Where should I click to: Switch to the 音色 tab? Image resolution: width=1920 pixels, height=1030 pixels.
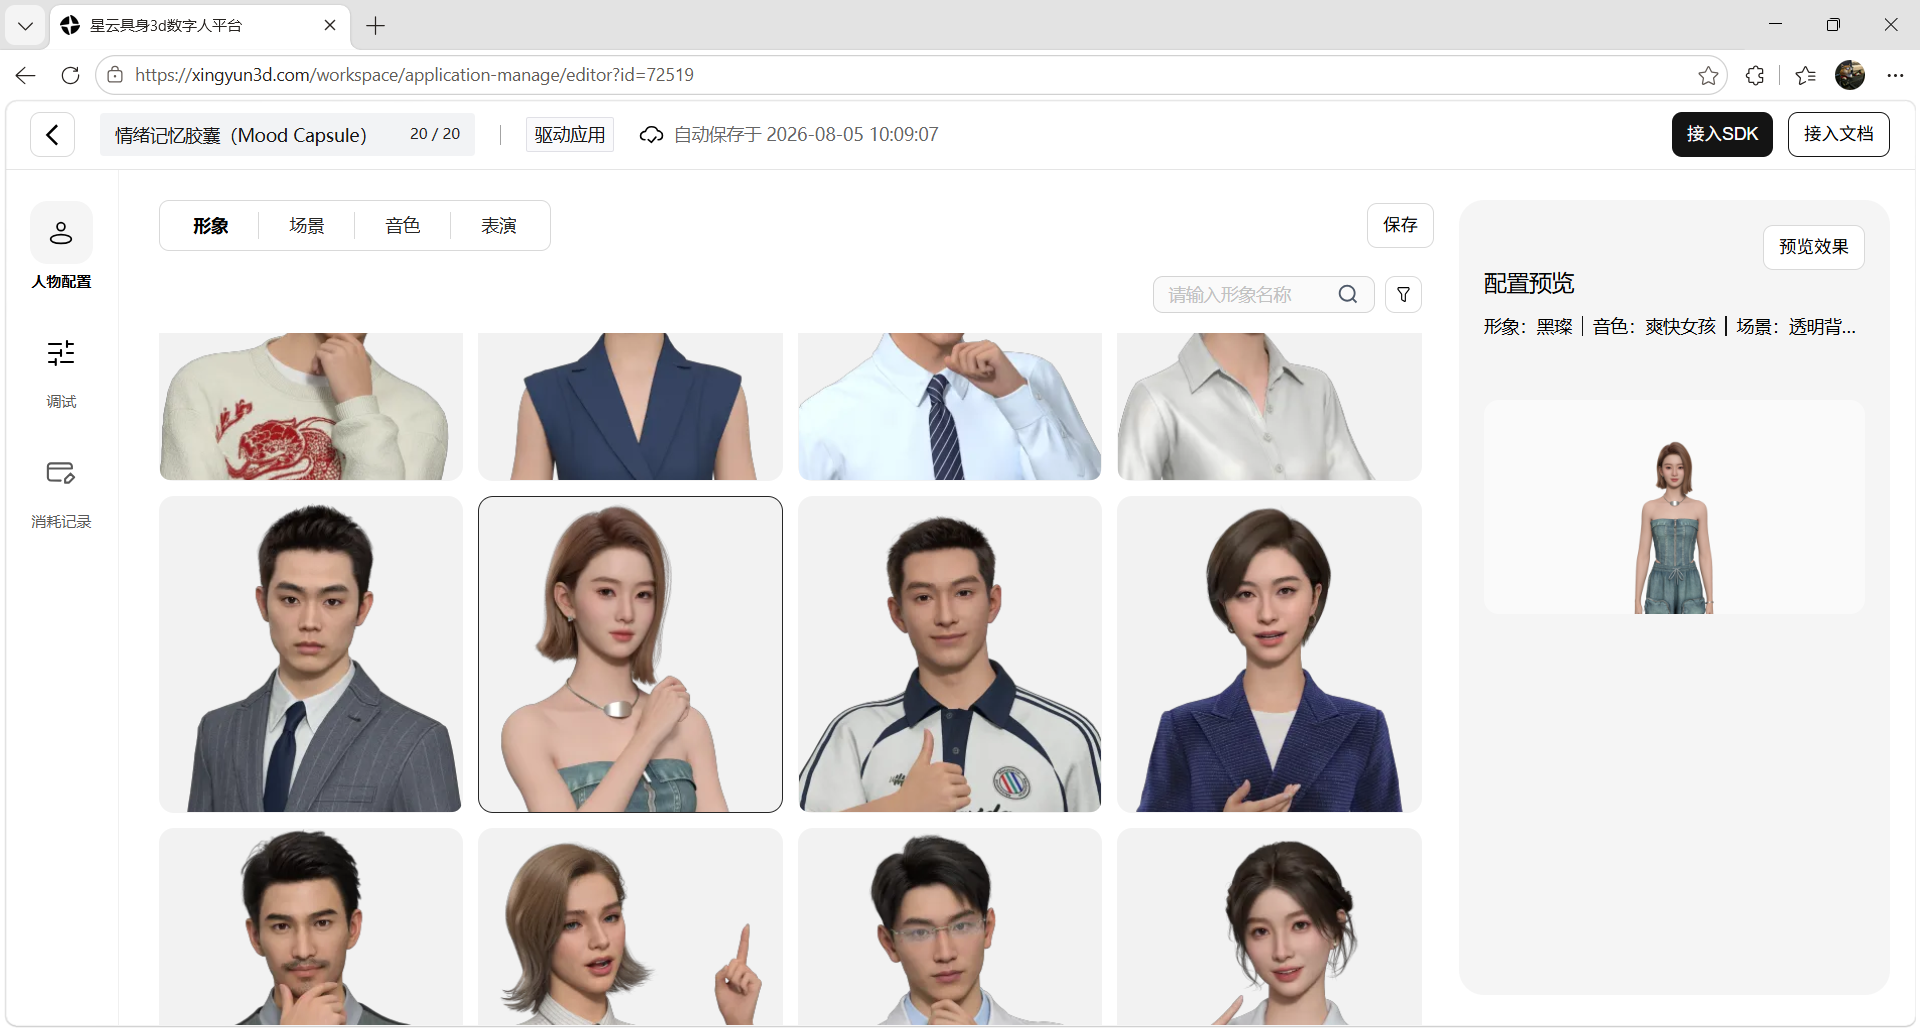coord(403,226)
